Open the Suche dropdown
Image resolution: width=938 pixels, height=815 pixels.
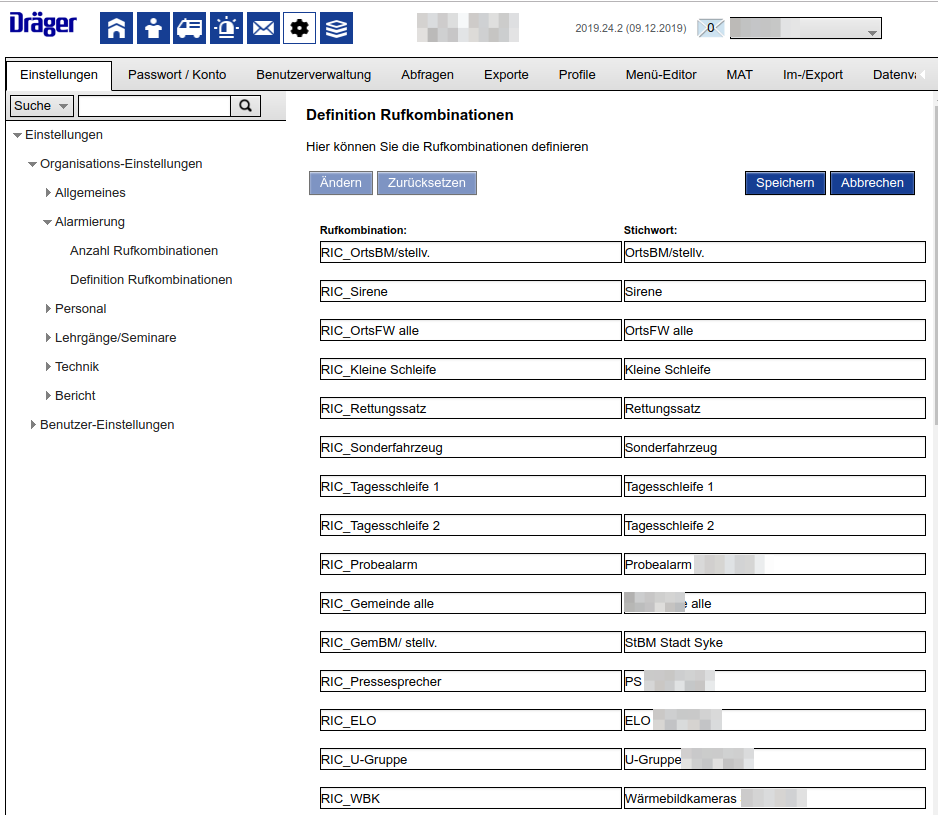pyautogui.click(x=41, y=106)
